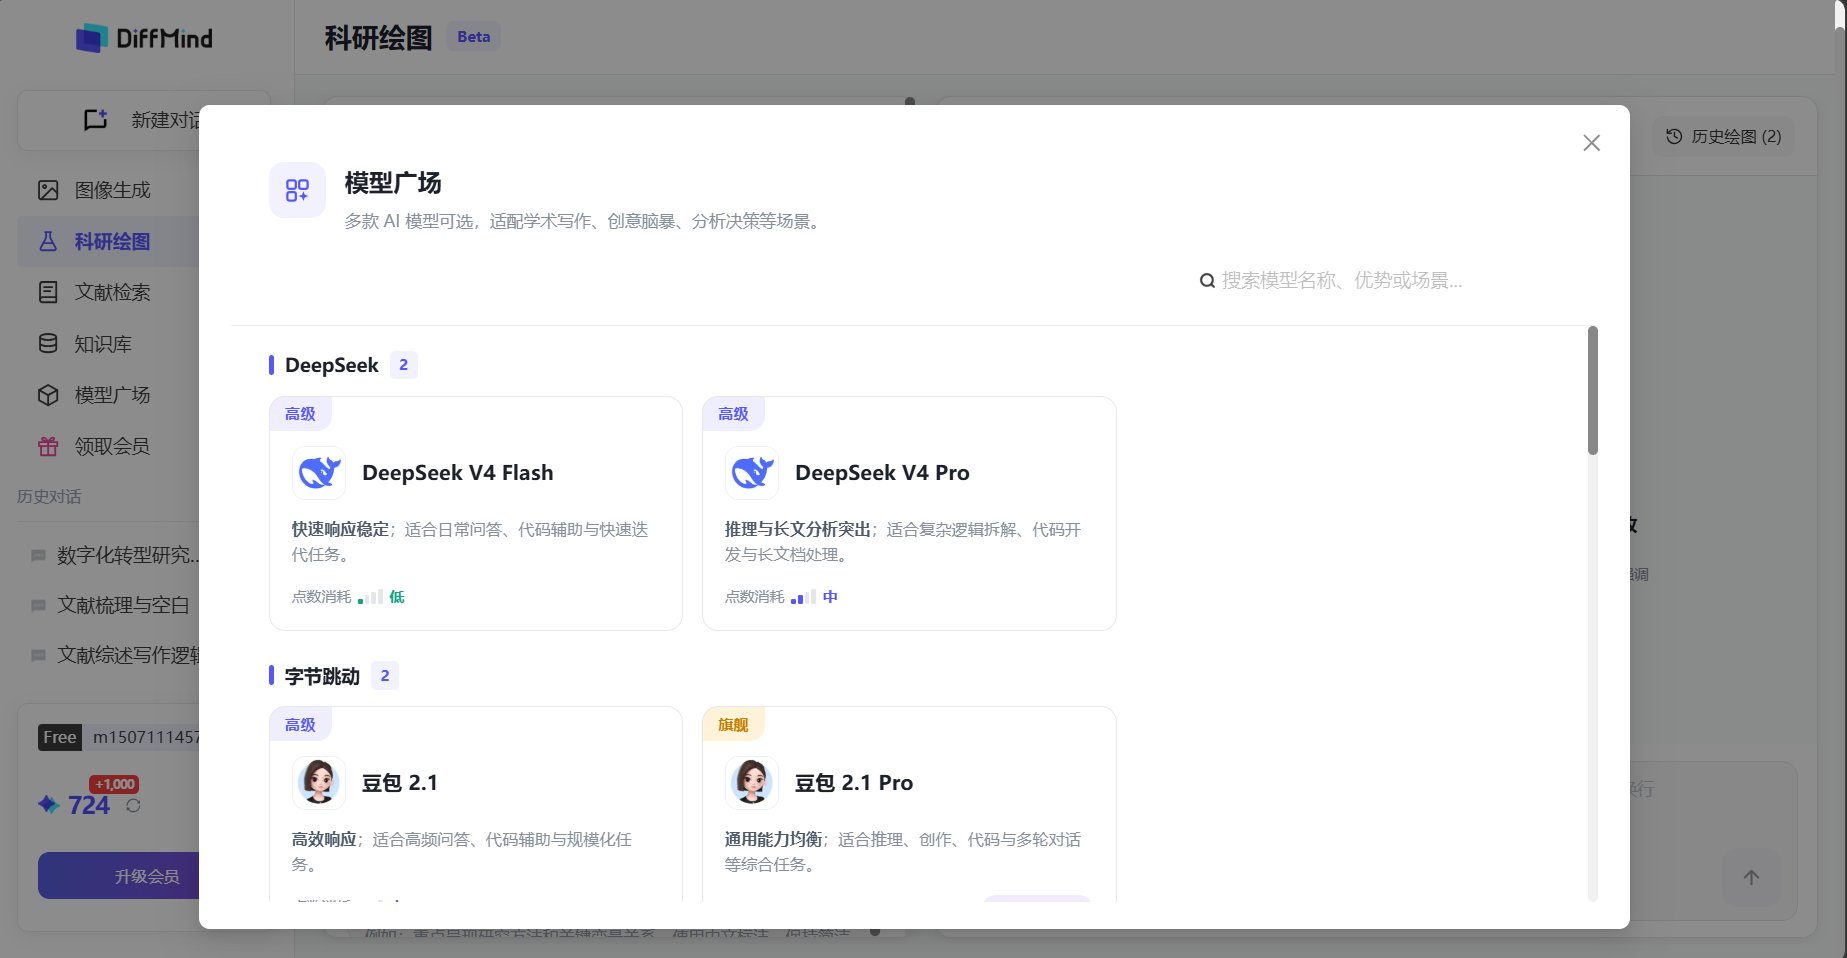The image size is (1847, 958).
Task: Click chat icon beside 文献综述写作逻辑
Action: tap(38, 656)
